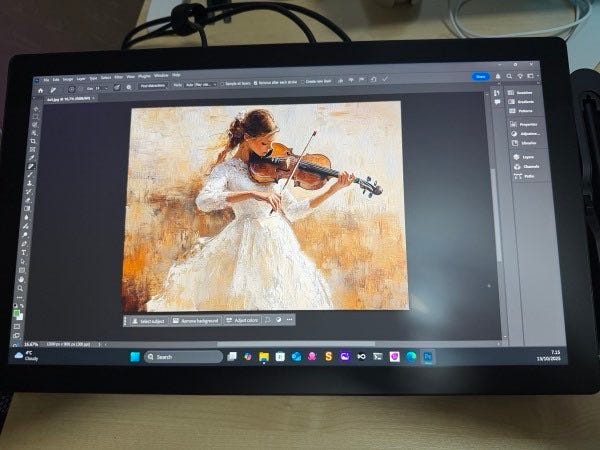Image resolution: width=600 pixels, height=450 pixels.
Task: Open the Photoshop search magnifier icon
Action: click(x=509, y=77)
